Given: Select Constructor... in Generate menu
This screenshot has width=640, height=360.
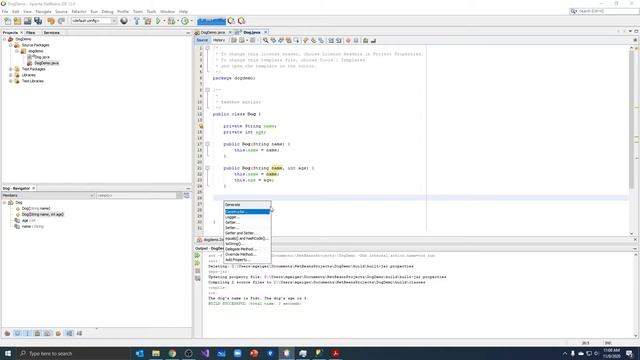Looking at the screenshot, I should [x=247, y=211].
